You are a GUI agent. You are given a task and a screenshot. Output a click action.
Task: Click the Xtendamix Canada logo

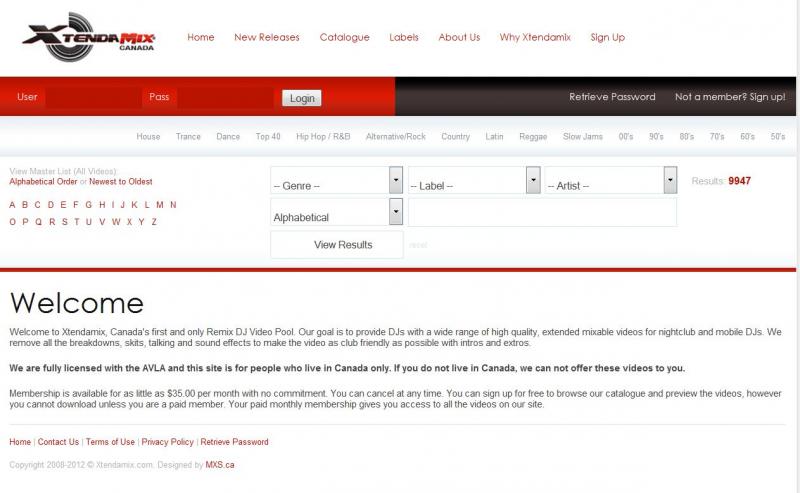(89, 38)
